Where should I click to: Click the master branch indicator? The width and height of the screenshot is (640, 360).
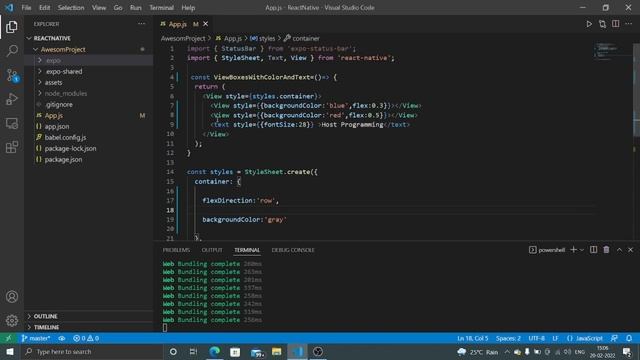point(36,338)
